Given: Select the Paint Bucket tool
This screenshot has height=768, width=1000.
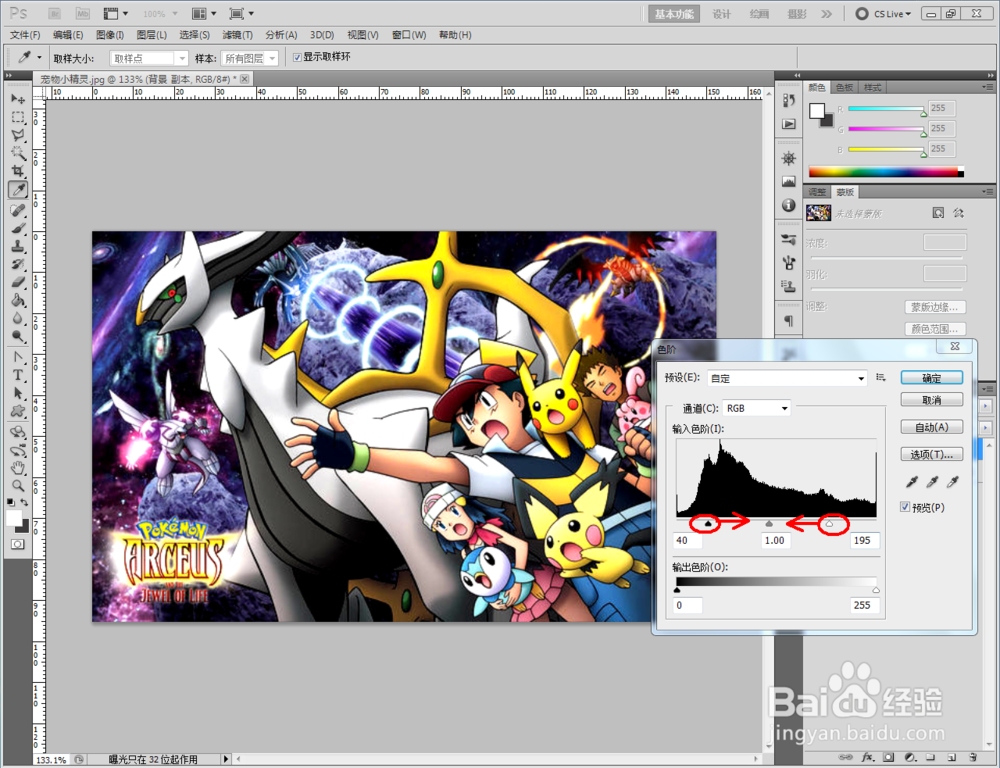Looking at the screenshot, I should (18, 300).
